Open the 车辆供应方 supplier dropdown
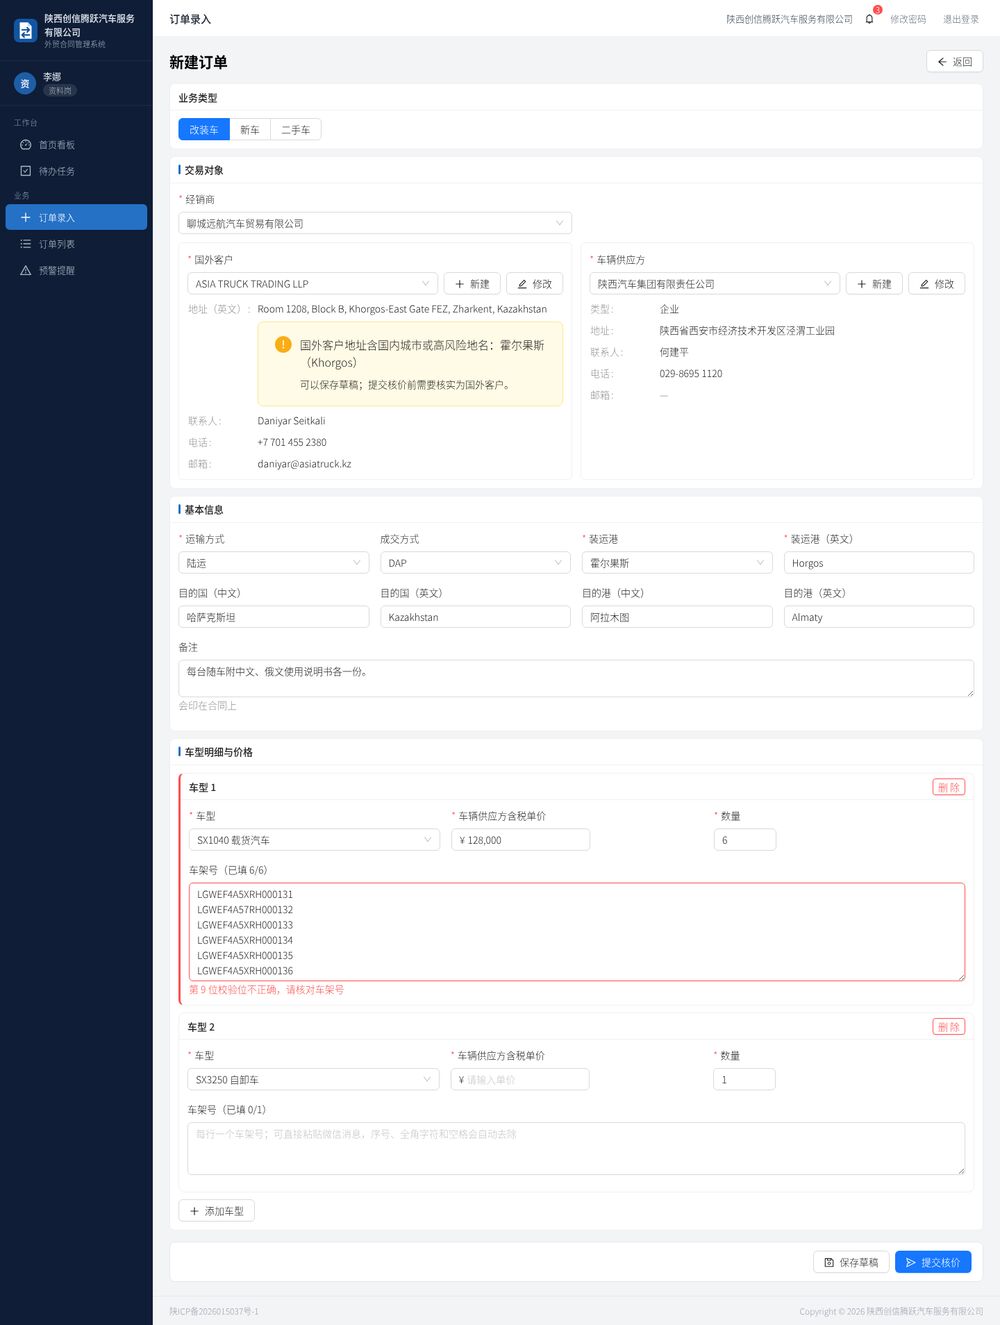Image resolution: width=1000 pixels, height=1325 pixels. click(714, 284)
